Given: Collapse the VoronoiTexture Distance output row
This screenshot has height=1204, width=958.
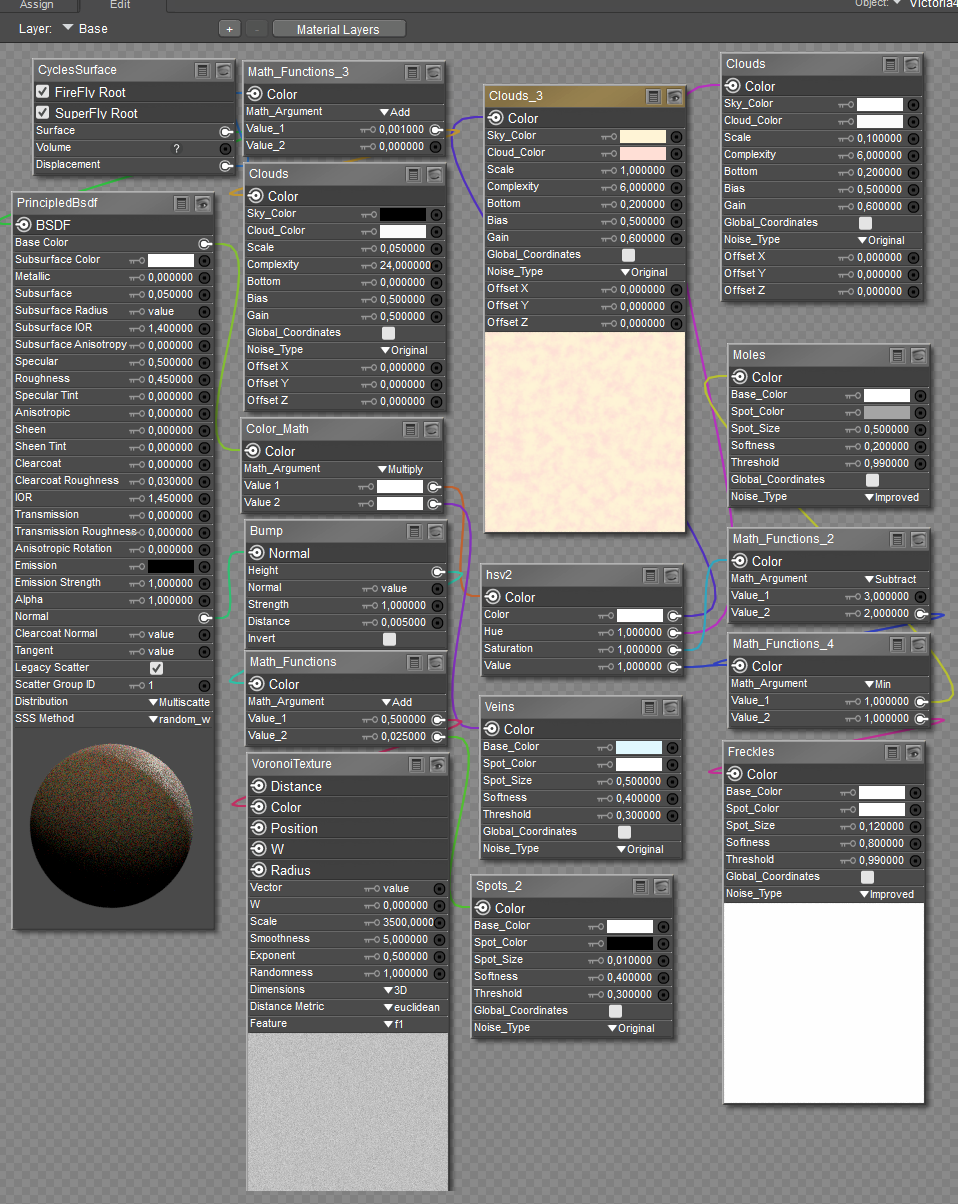Looking at the screenshot, I should click(258, 786).
